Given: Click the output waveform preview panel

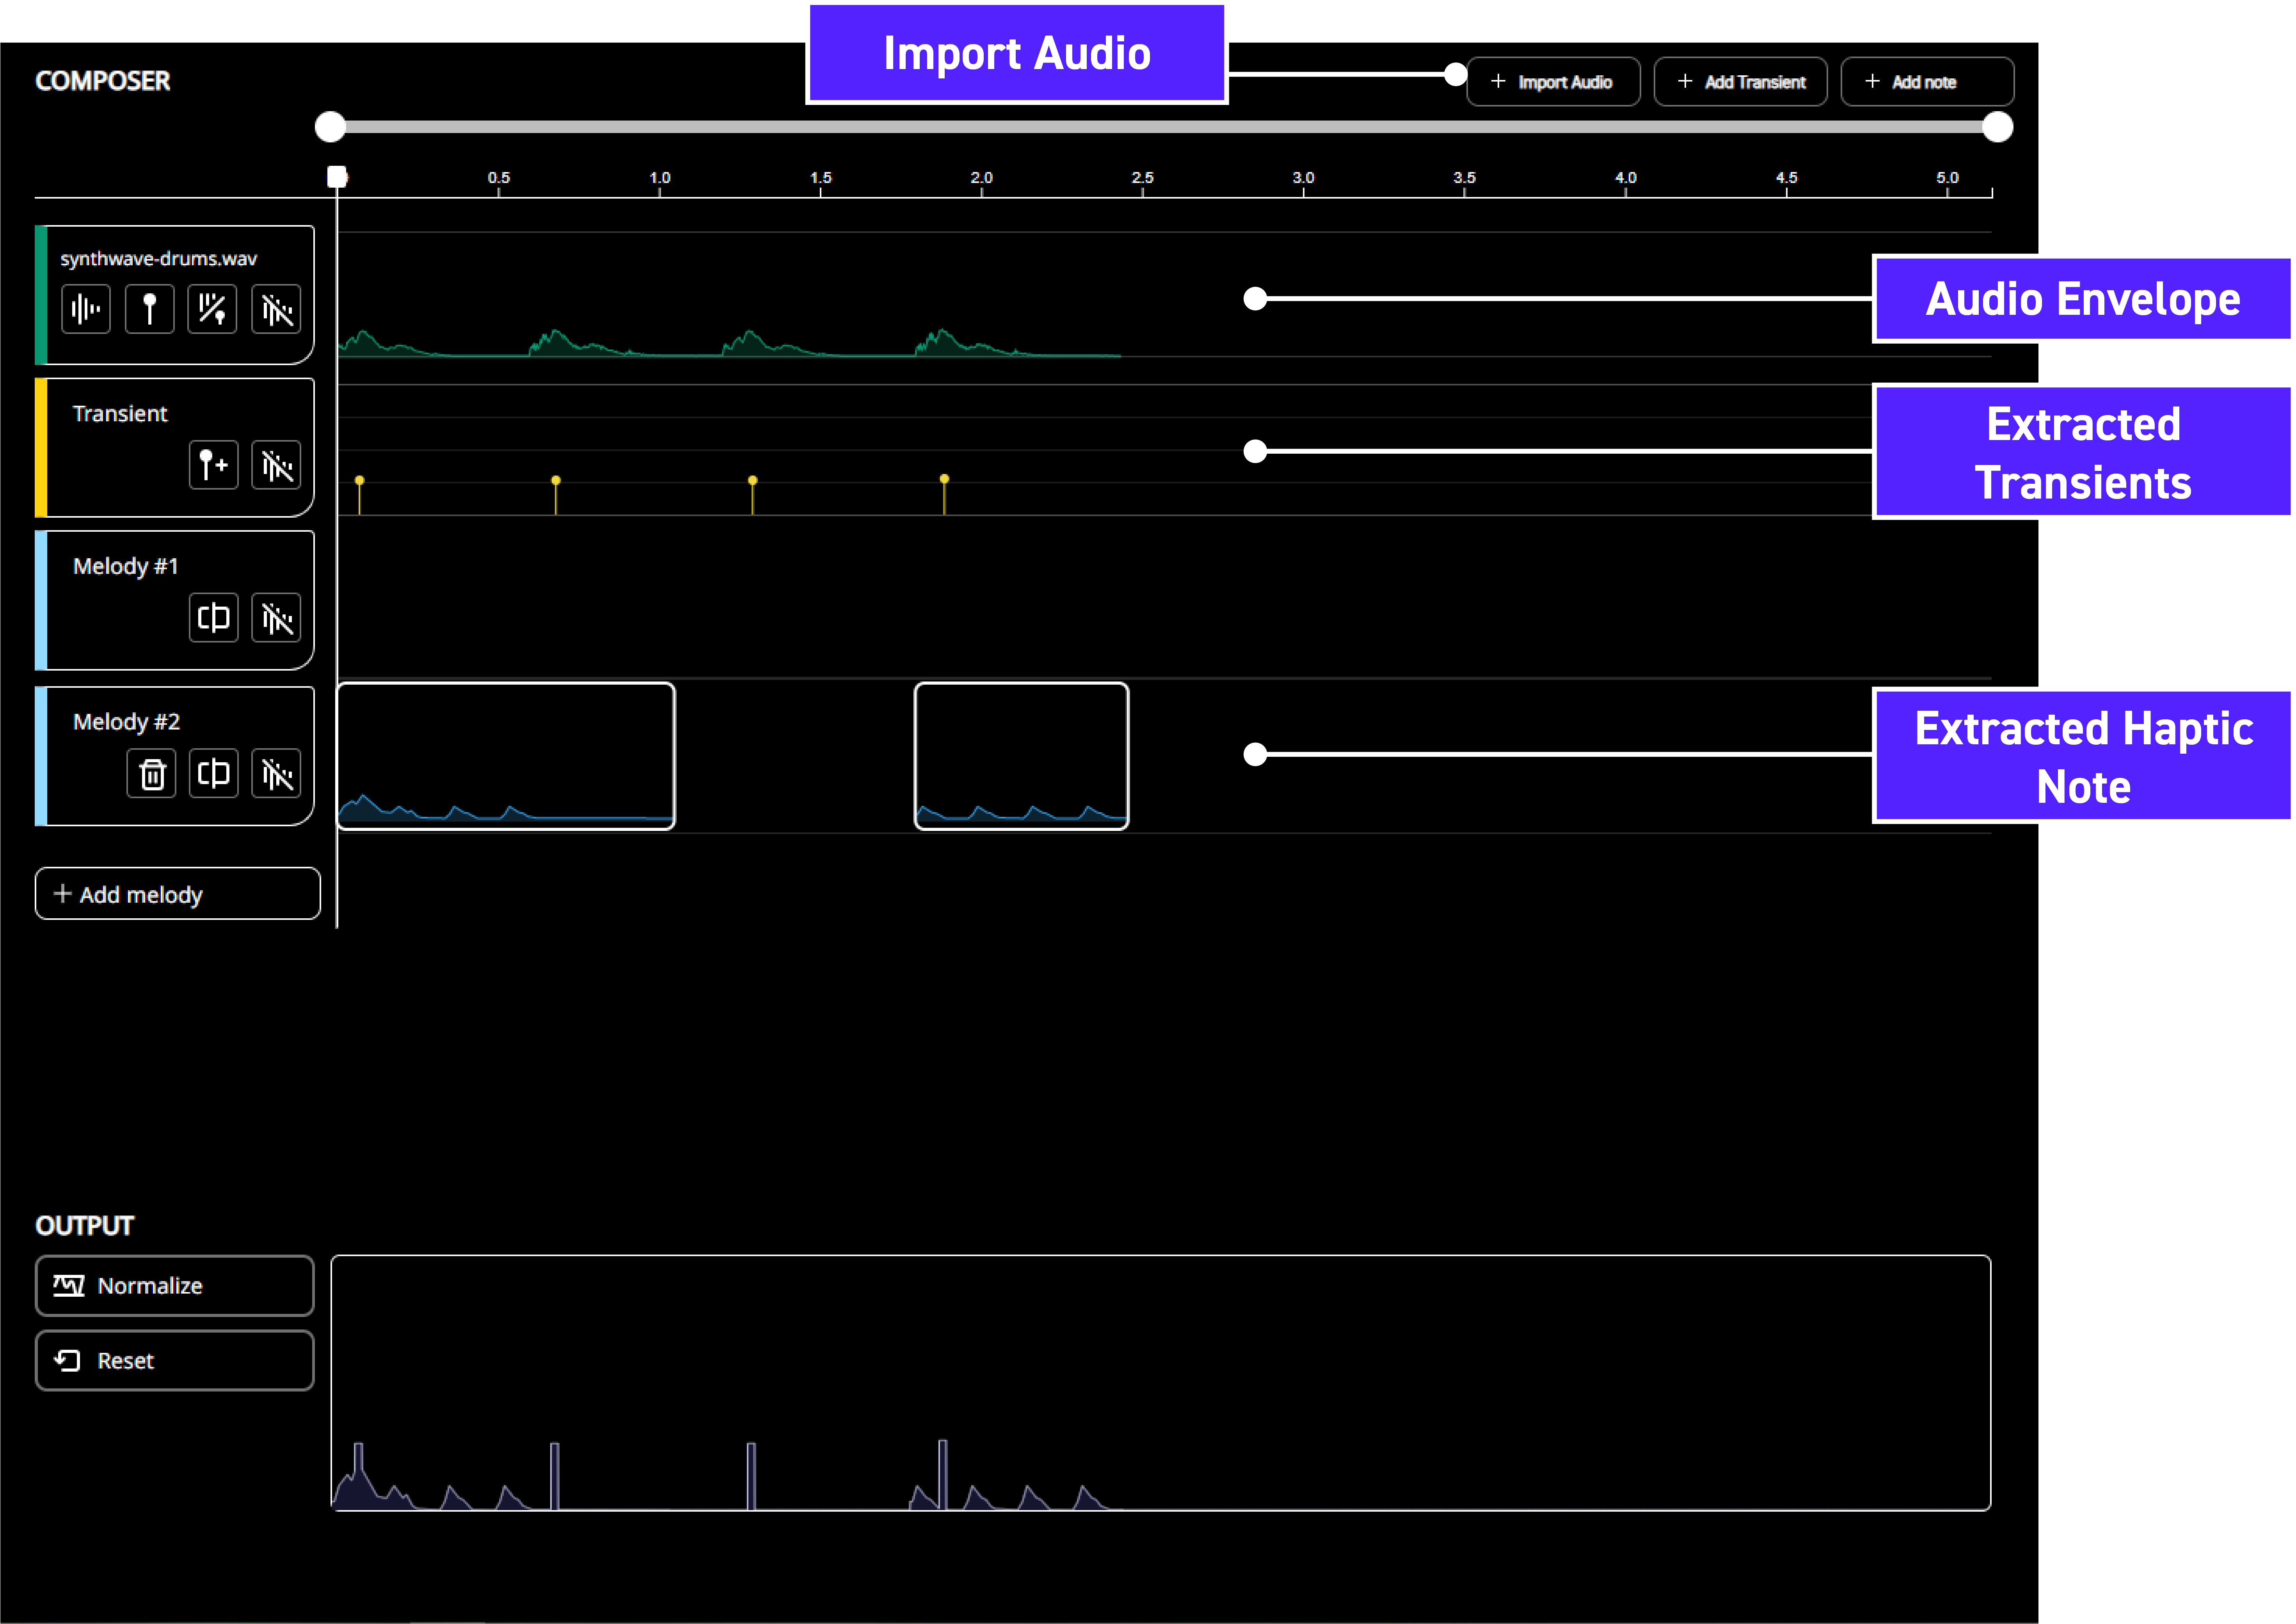Looking at the screenshot, I should 1161,1383.
